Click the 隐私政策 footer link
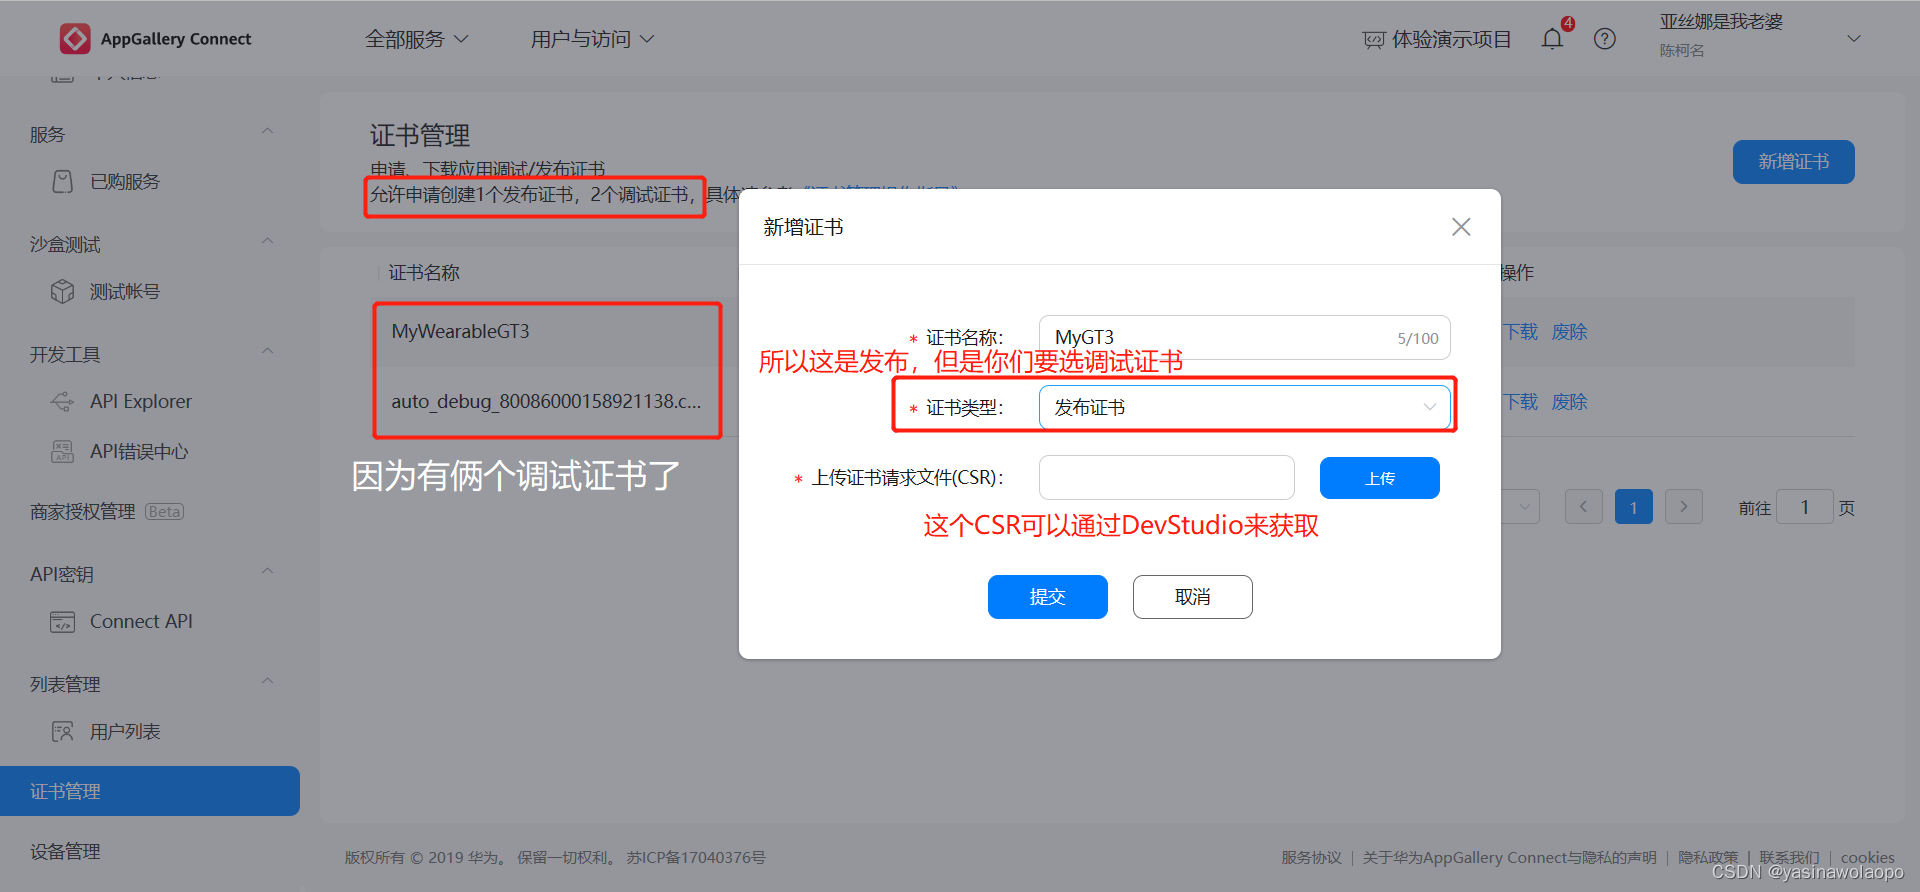1920x892 pixels. pos(1708,858)
